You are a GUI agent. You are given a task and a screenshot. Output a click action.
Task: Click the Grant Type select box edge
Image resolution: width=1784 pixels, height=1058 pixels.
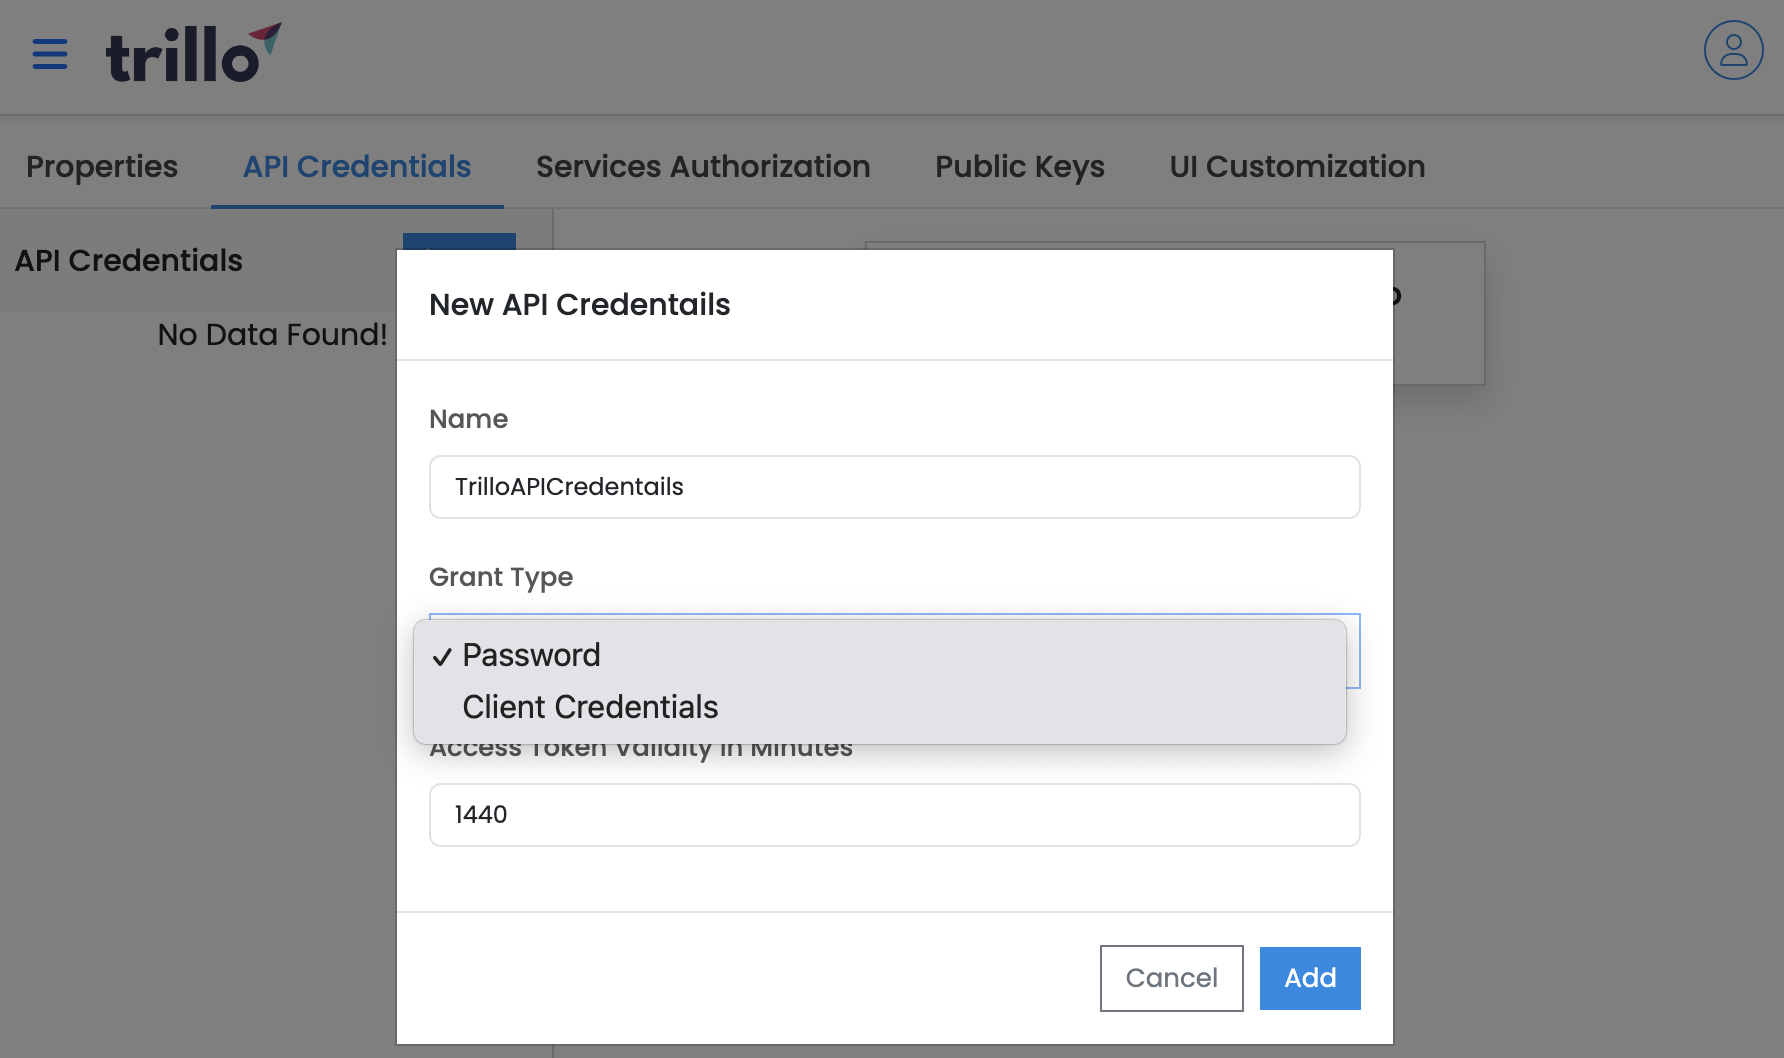1353,651
